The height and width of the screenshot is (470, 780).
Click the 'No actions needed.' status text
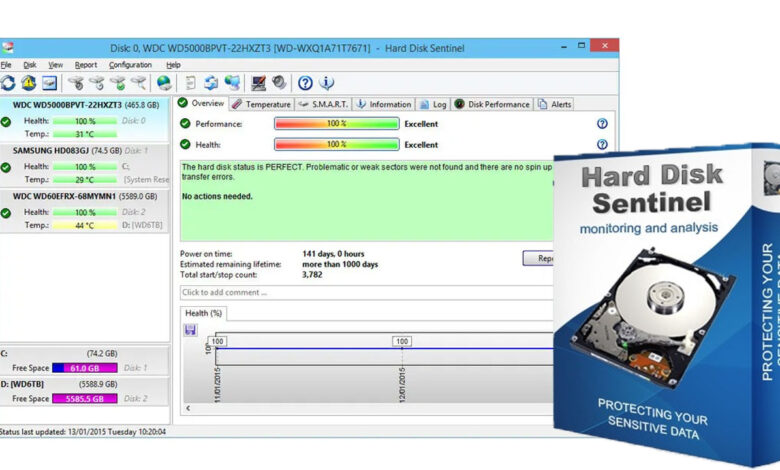[217, 196]
